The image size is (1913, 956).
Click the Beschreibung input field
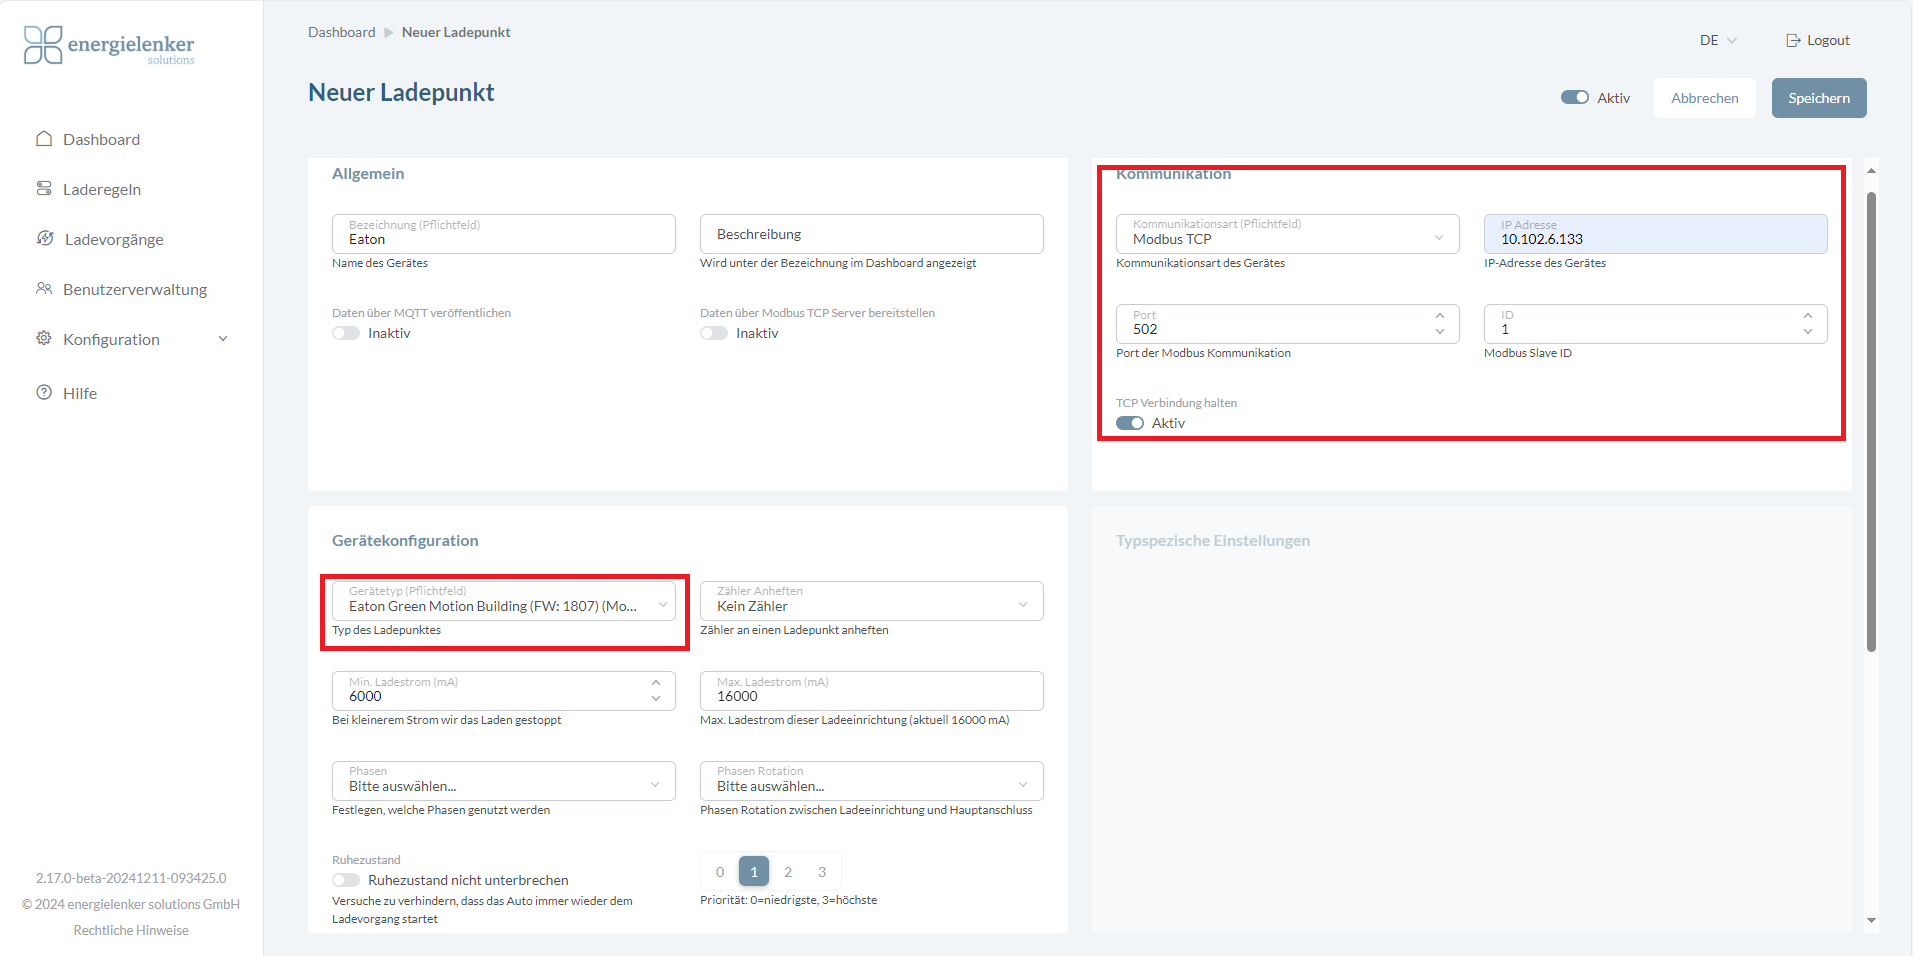tap(872, 234)
